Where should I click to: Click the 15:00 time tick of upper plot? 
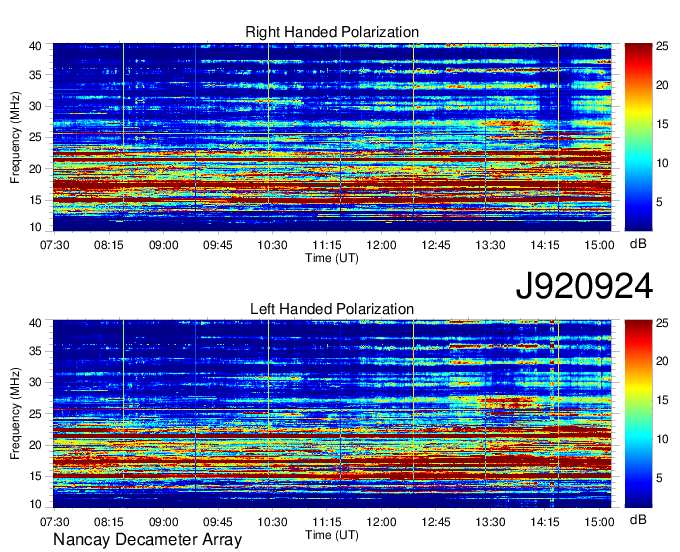tap(599, 245)
